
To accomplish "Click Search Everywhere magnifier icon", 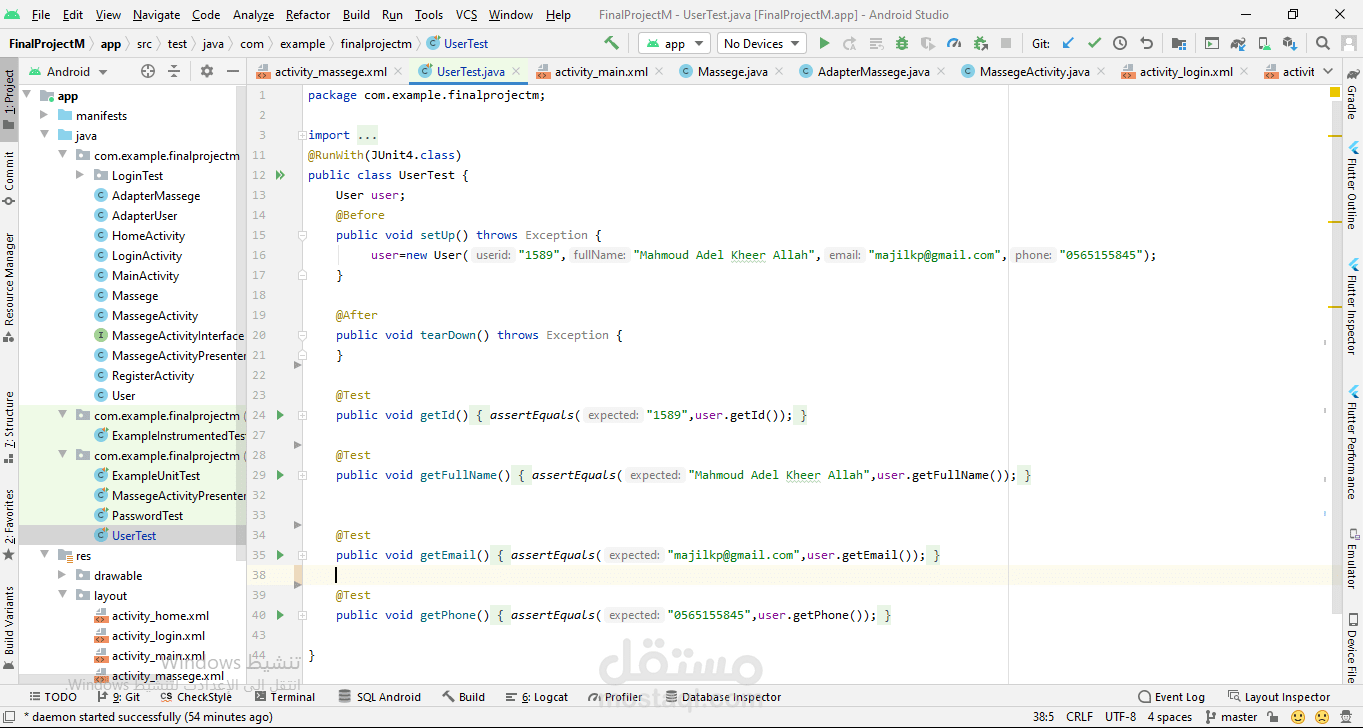I will (1323, 43).
